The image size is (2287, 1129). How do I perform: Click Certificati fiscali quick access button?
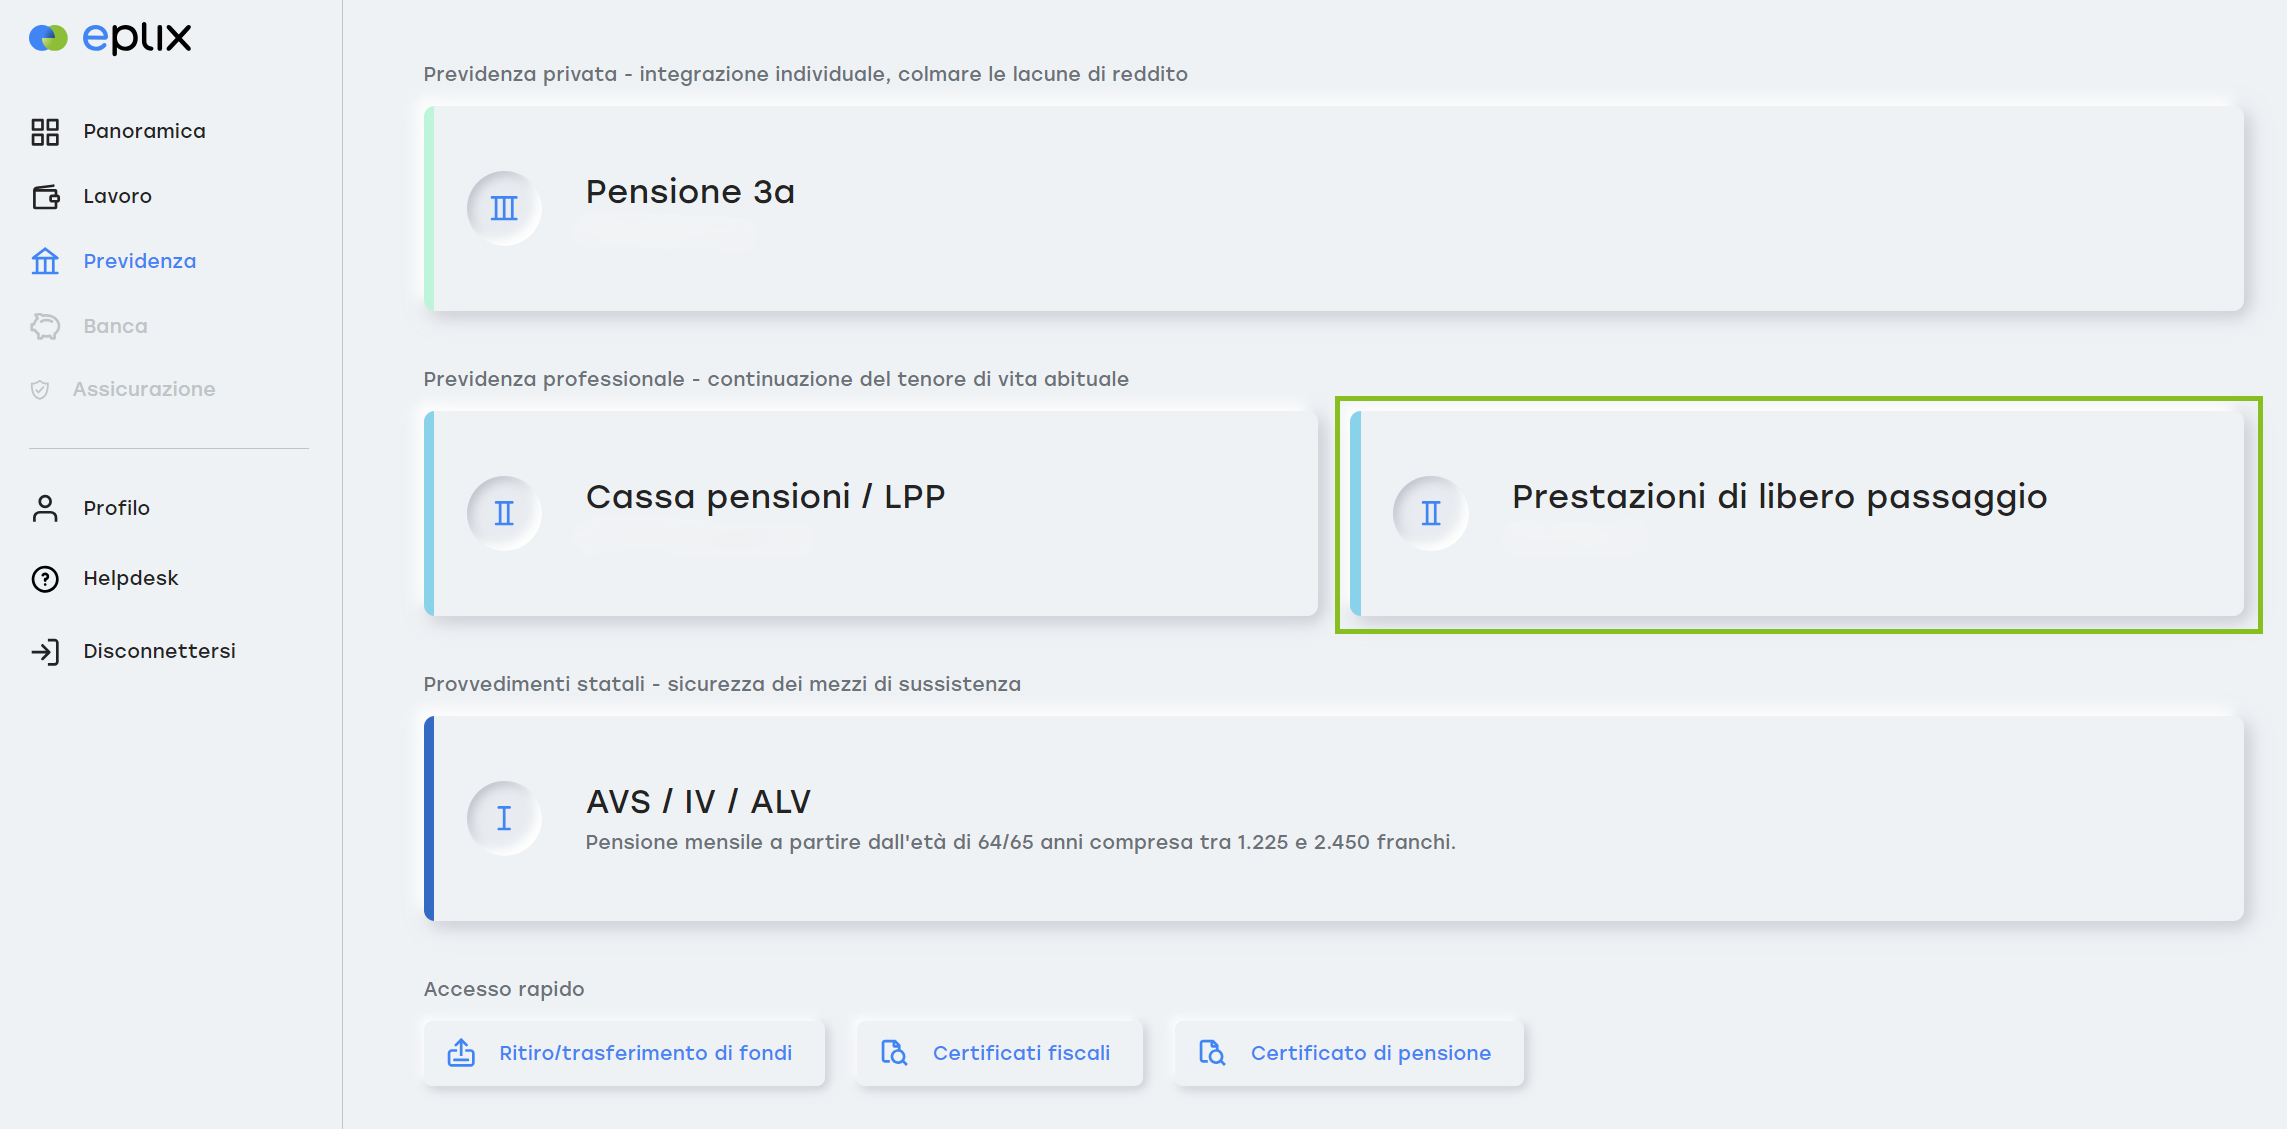(x=999, y=1053)
